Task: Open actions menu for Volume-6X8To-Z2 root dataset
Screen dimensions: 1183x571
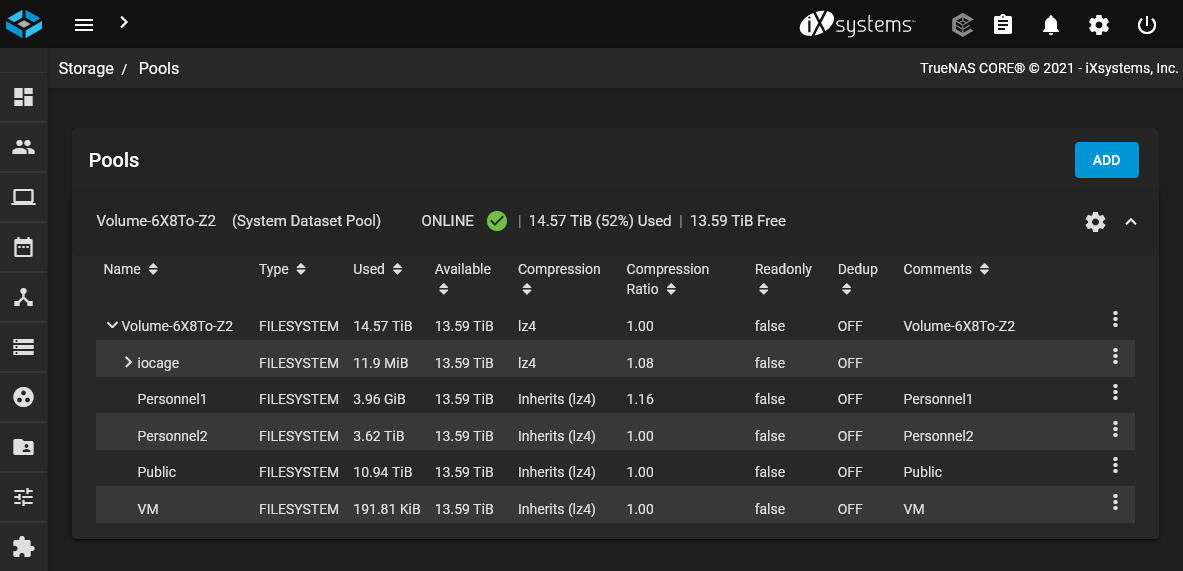Action: pos(1115,319)
